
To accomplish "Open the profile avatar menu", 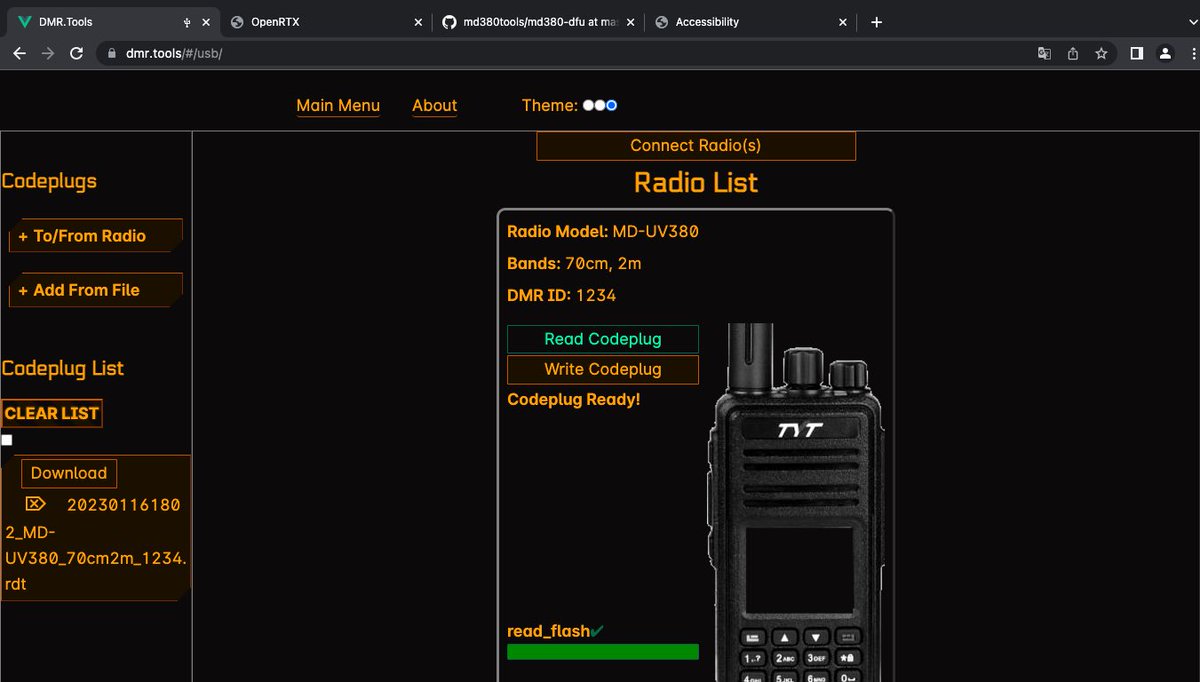I will [x=1165, y=53].
